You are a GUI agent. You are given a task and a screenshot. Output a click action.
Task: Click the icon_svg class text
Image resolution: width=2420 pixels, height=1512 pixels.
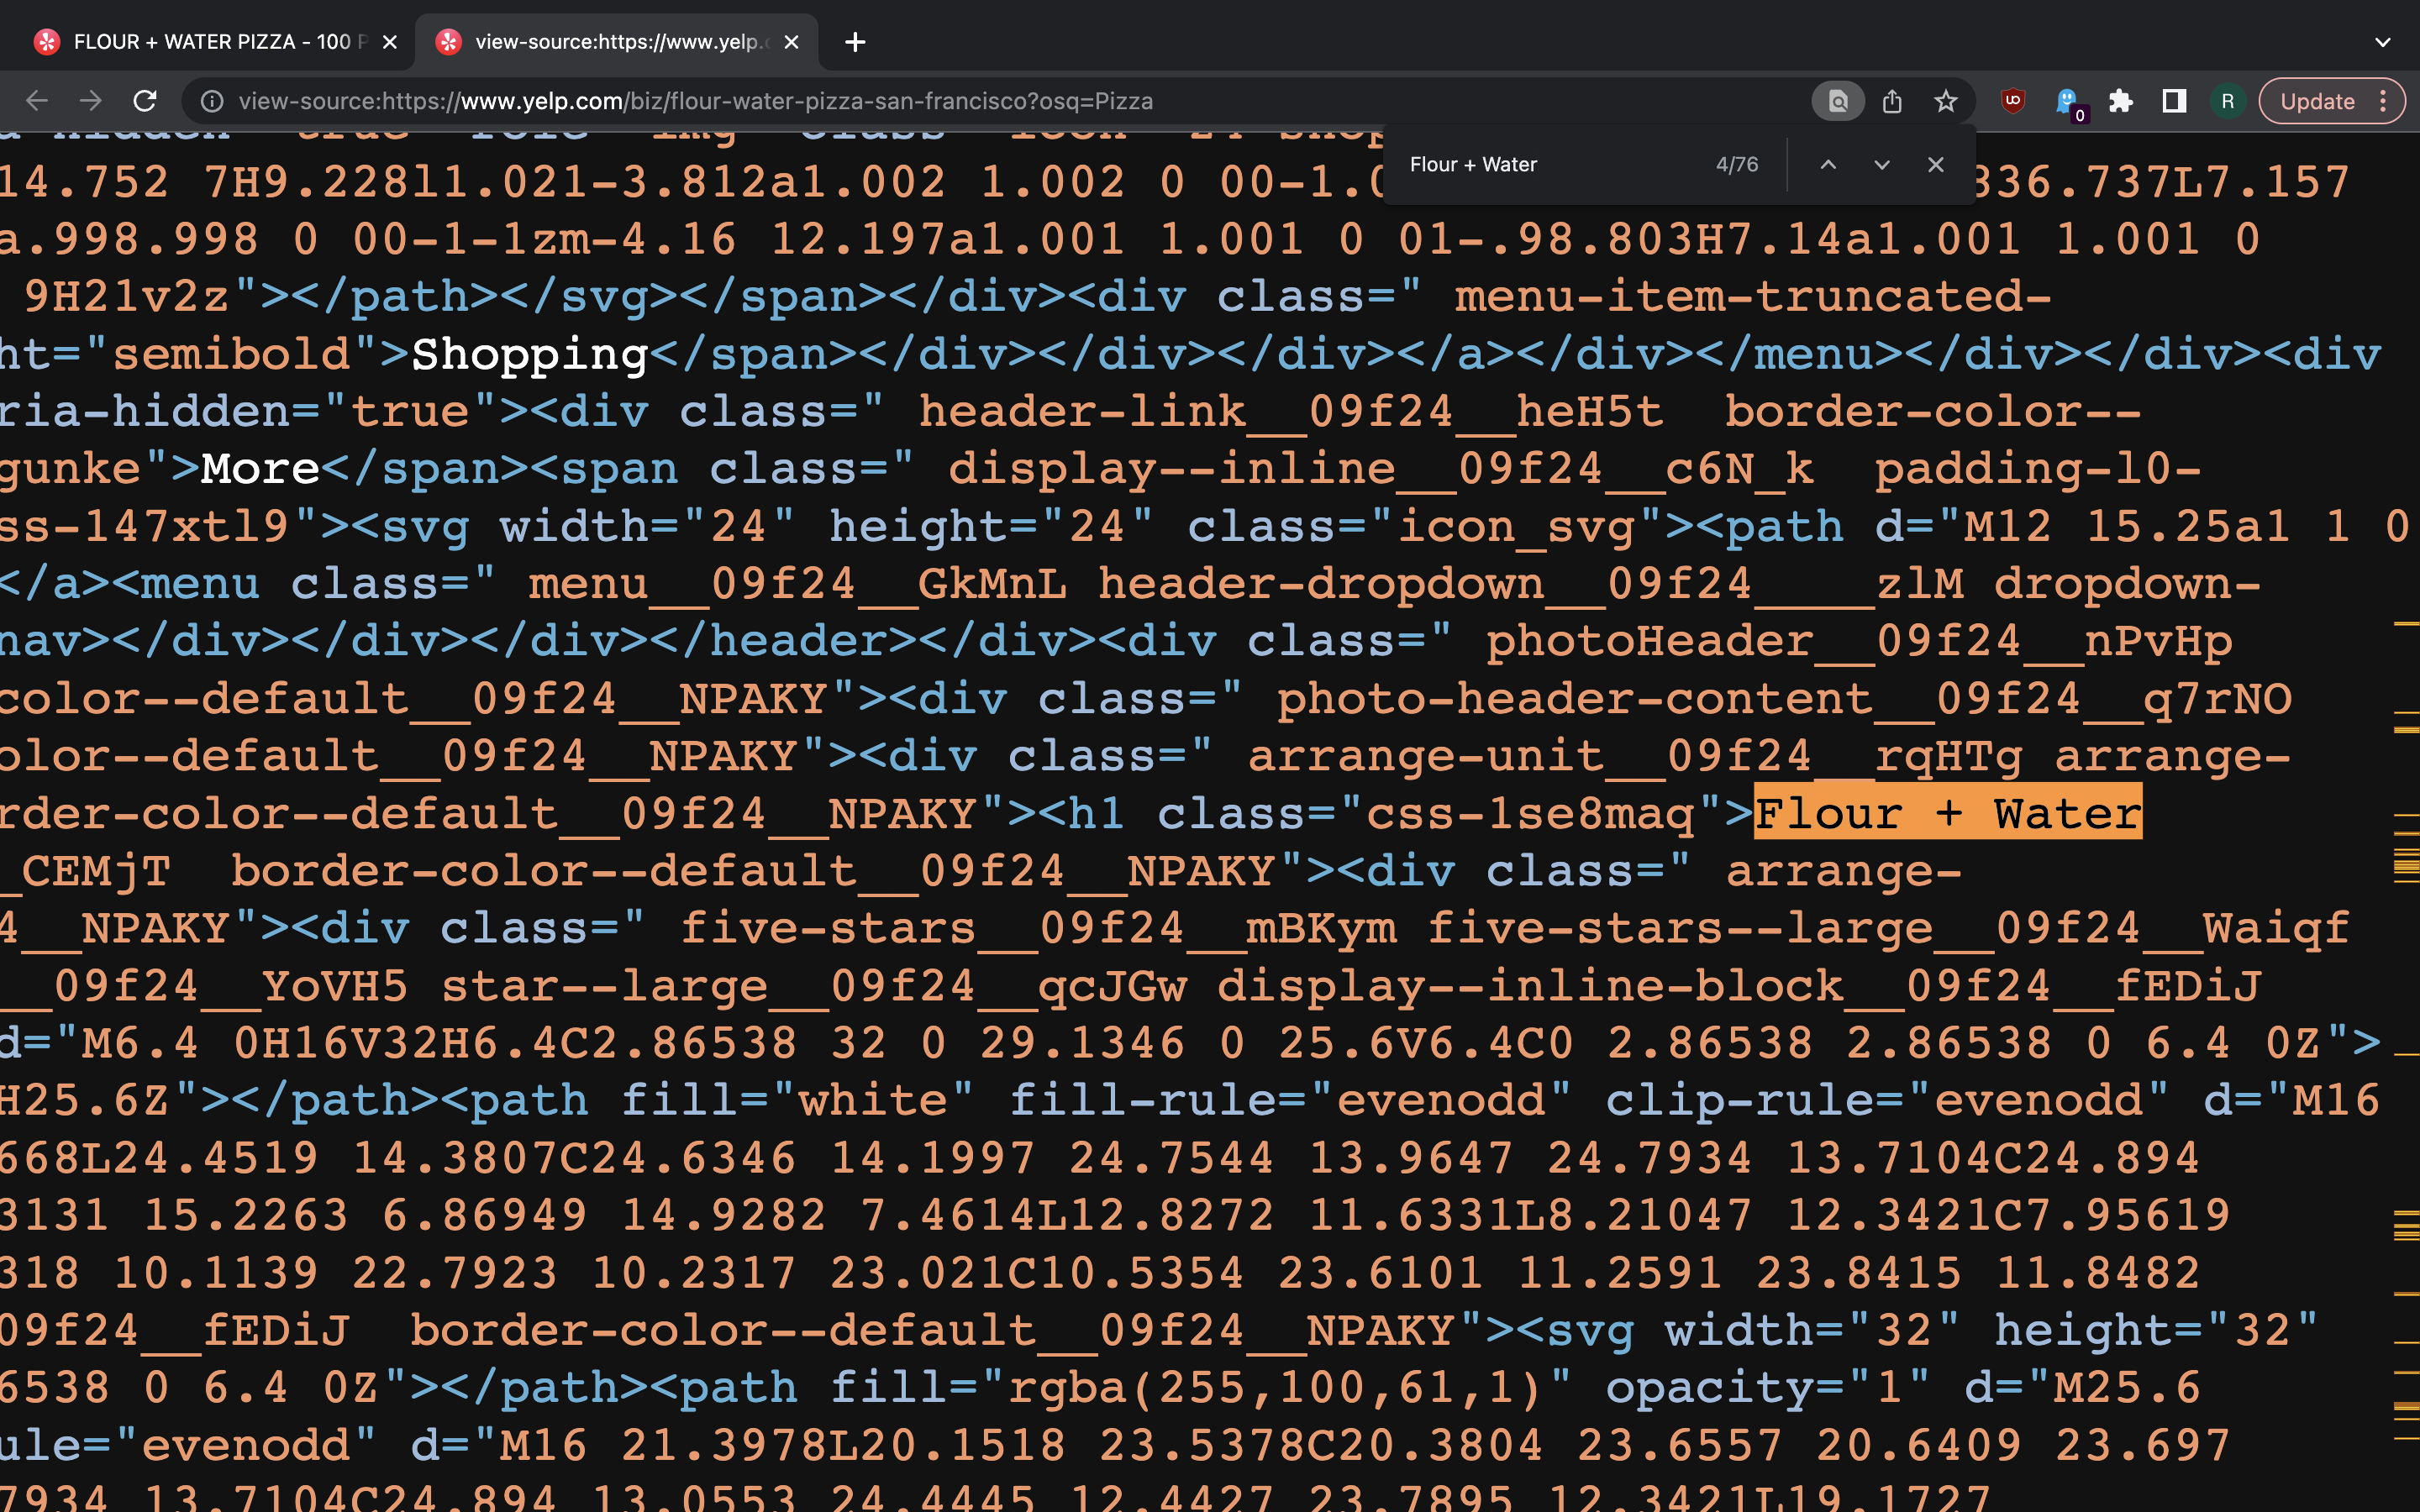(1515, 527)
